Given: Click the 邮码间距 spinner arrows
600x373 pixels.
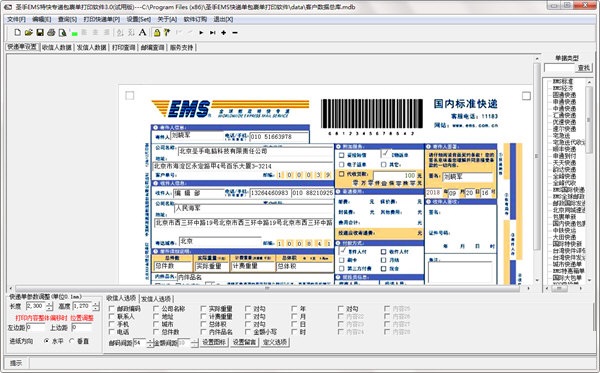Looking at the screenshot, I should point(150,343).
